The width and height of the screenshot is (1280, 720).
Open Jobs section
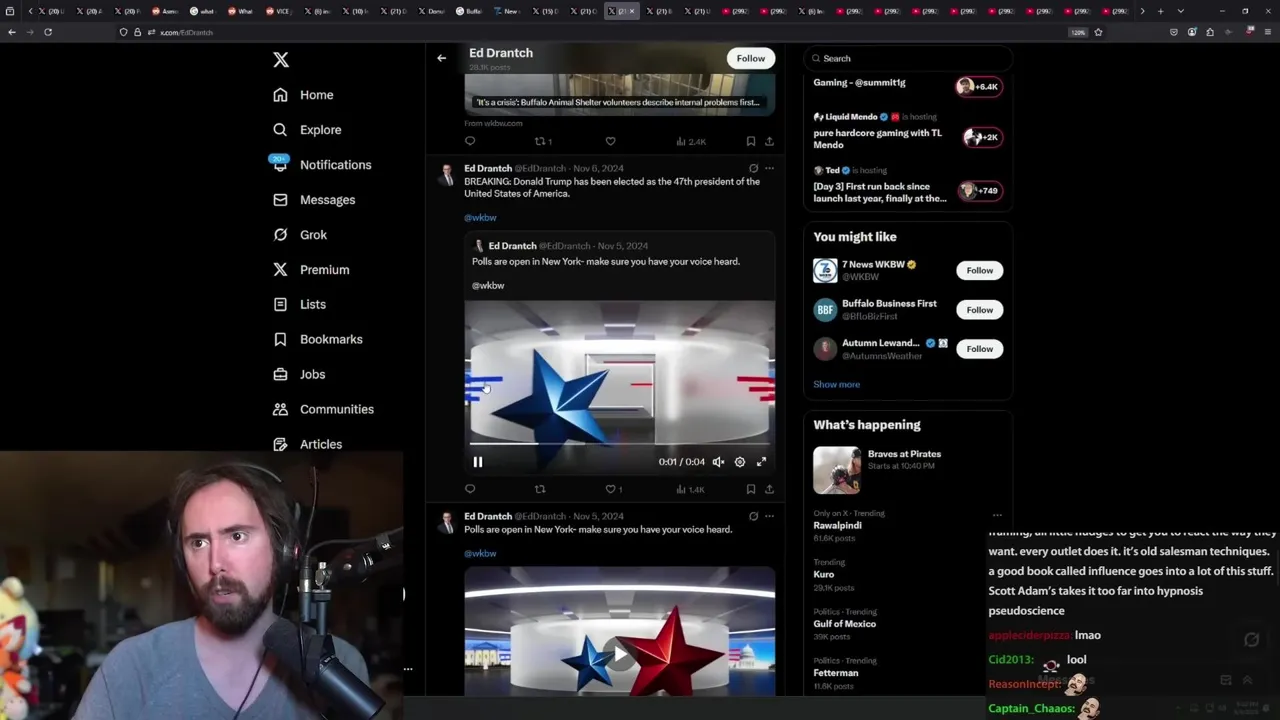tap(299, 374)
